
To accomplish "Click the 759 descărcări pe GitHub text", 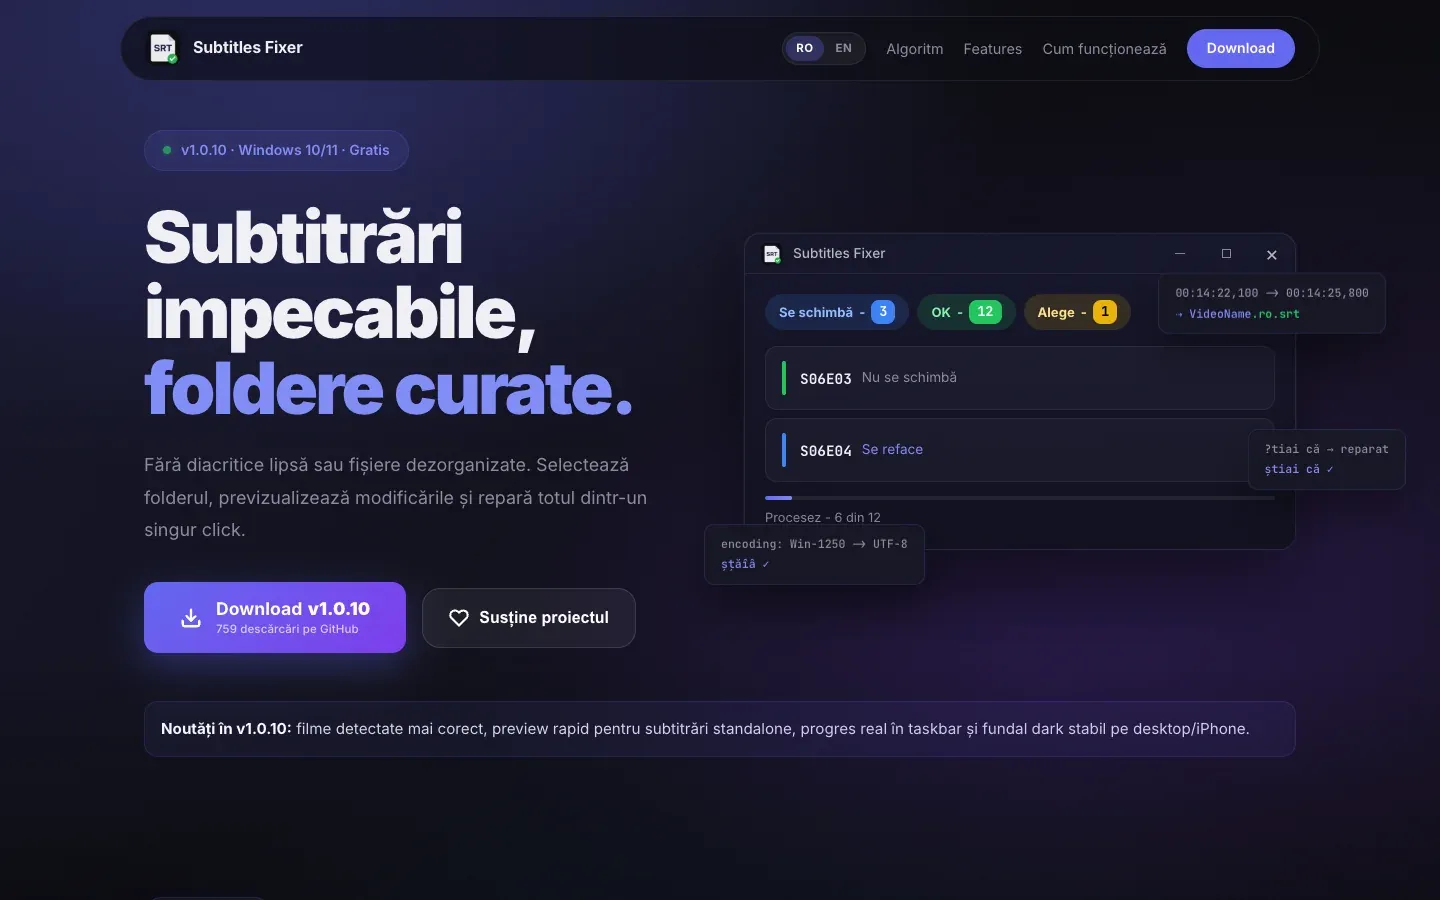I will click(x=287, y=629).
